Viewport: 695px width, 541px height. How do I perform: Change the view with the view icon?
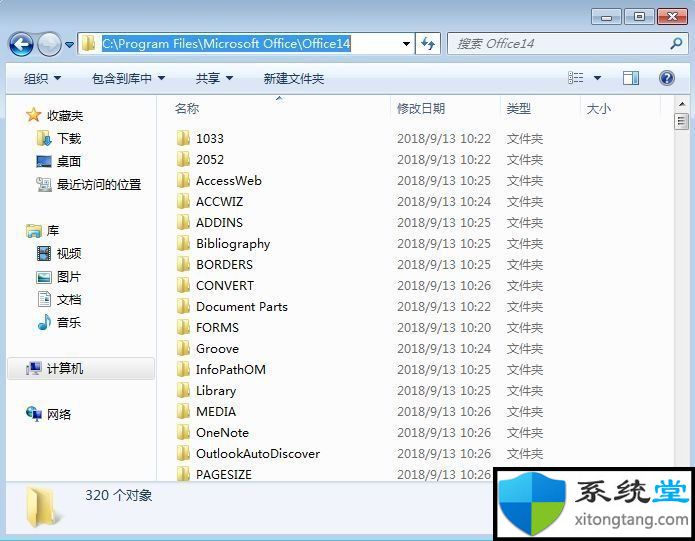[x=575, y=78]
